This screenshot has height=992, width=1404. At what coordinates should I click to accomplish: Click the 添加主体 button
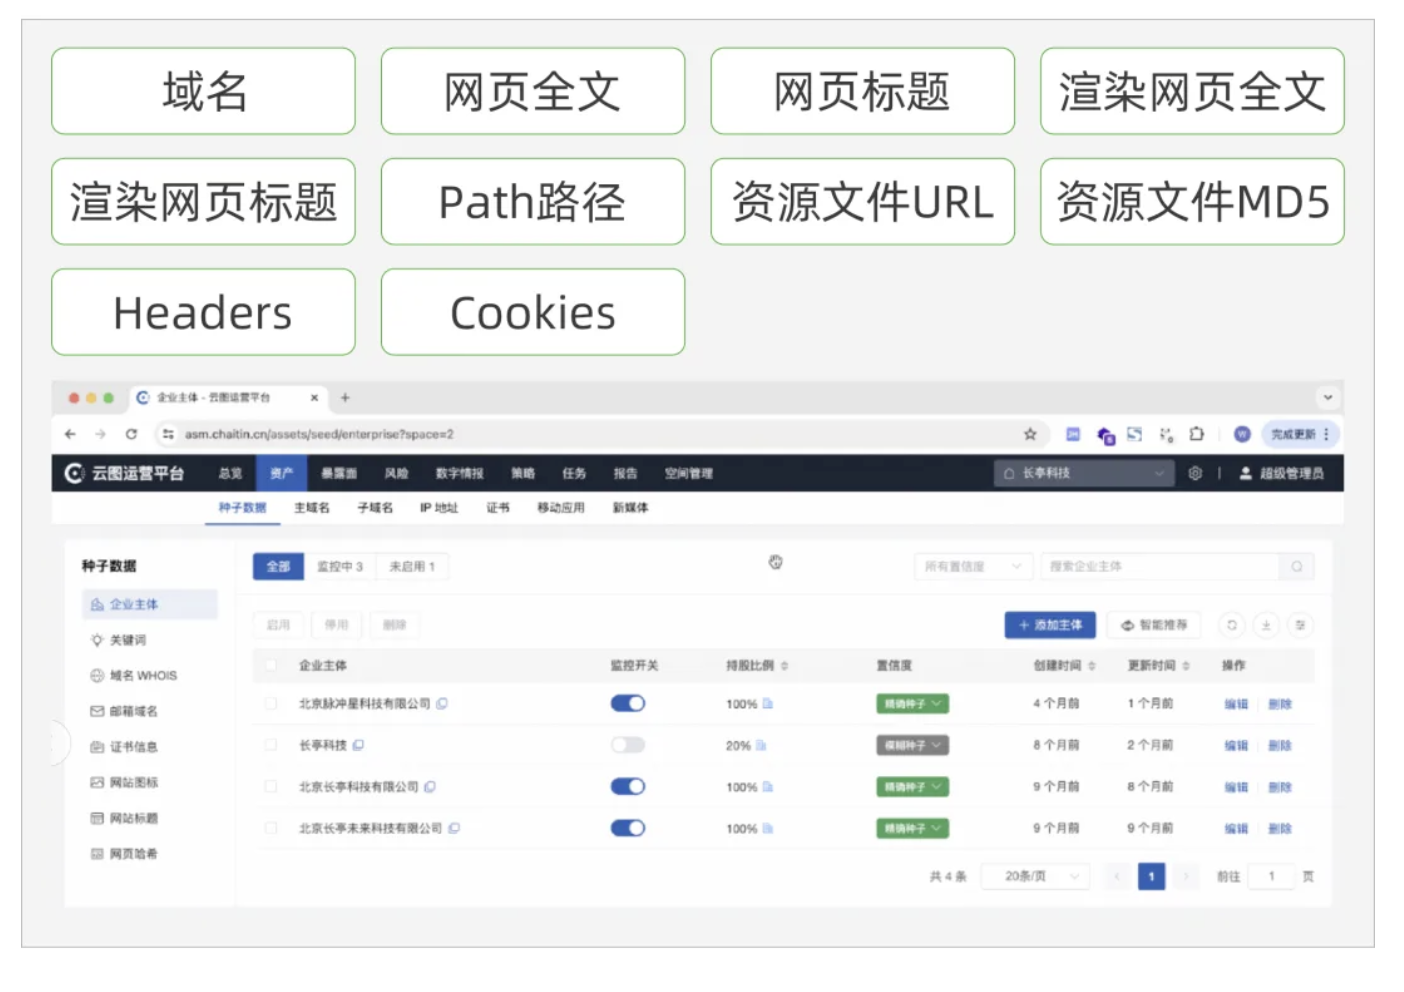coord(1050,625)
